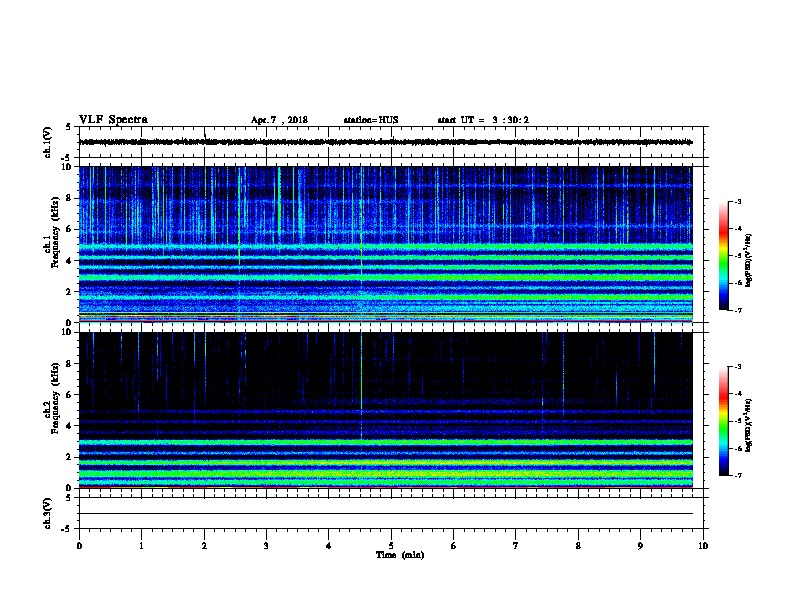Click the flat ch.3 trace line
The image size is (792, 612).
click(386, 514)
